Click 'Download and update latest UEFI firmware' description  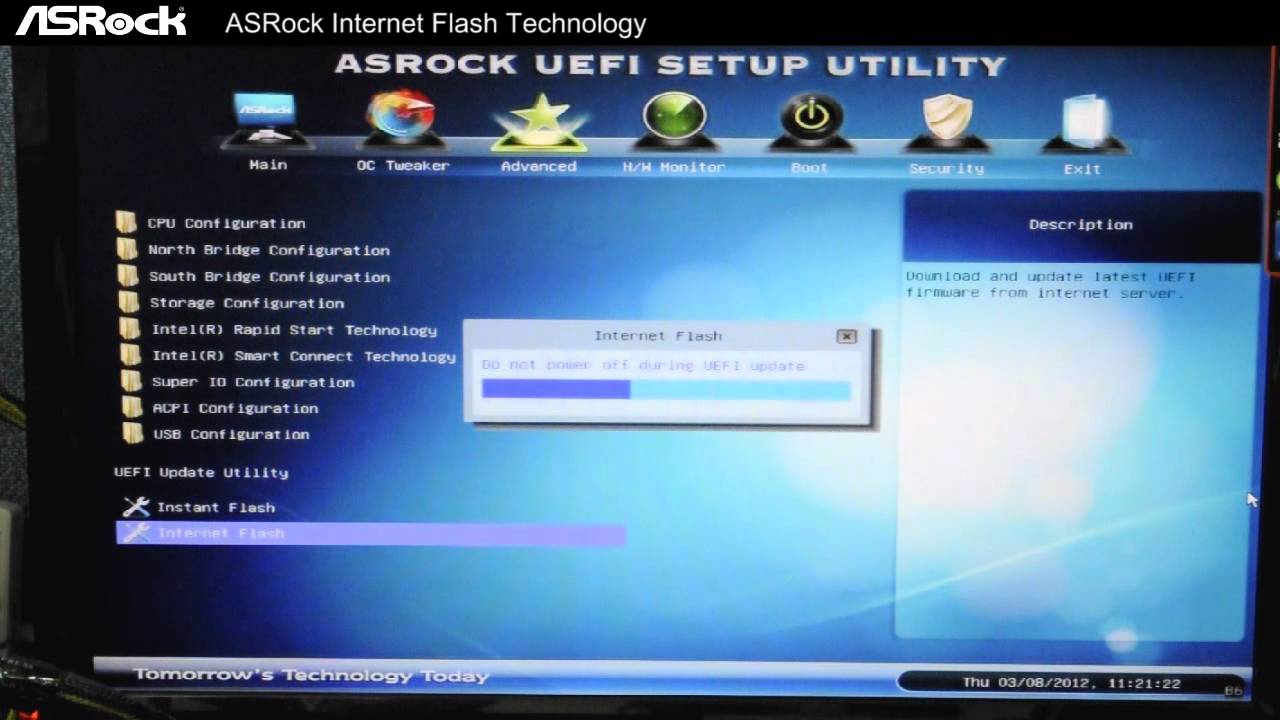click(1050, 285)
